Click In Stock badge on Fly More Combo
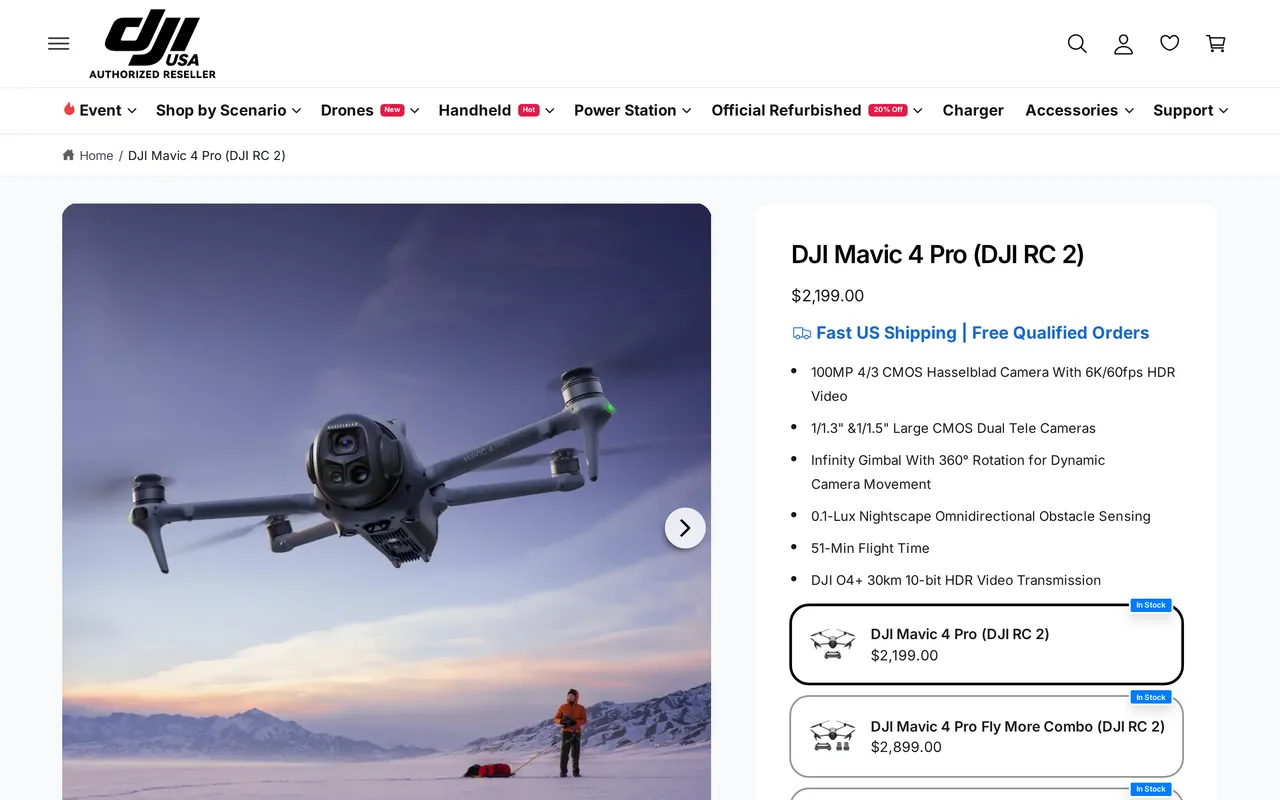 coord(1150,697)
